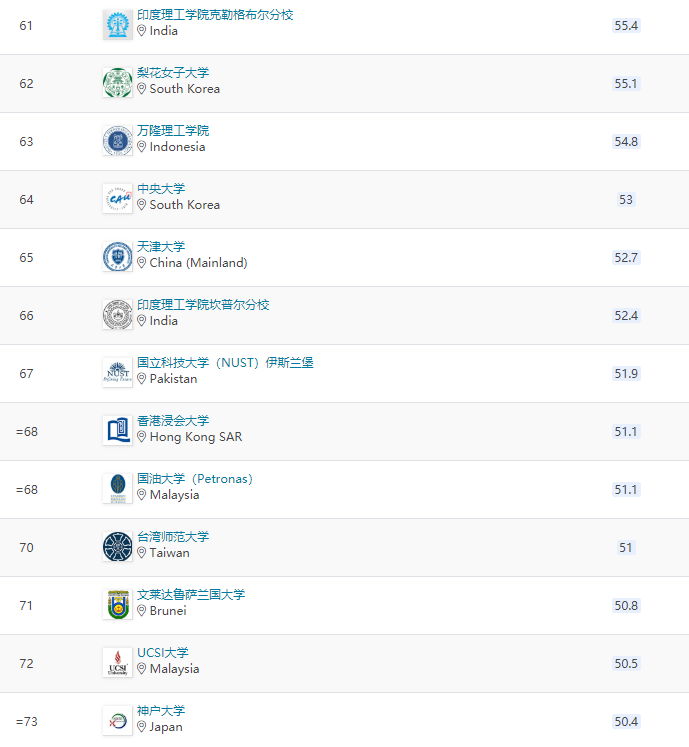Click the Hong Kong Baptist University logo
689x747 pixels.
pos(117,431)
